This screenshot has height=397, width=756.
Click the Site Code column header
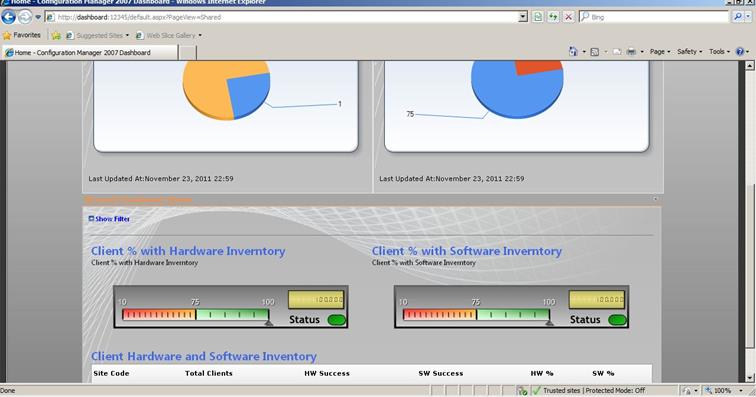click(111, 373)
